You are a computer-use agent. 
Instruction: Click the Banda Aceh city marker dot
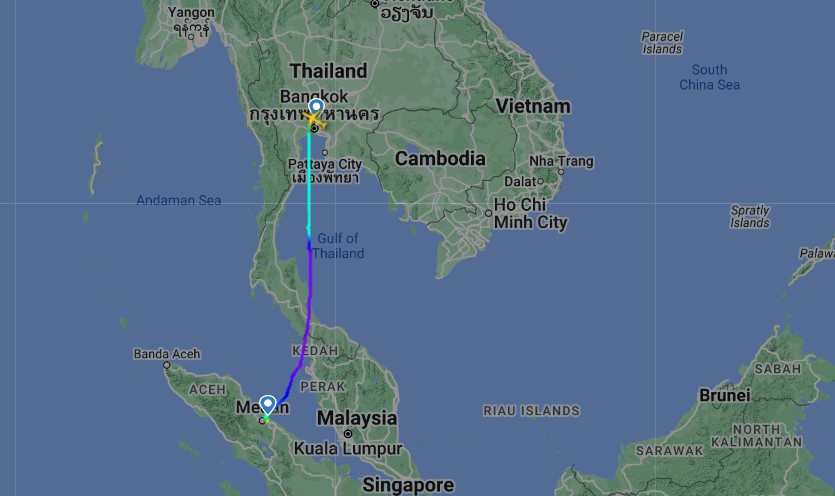coord(167,365)
